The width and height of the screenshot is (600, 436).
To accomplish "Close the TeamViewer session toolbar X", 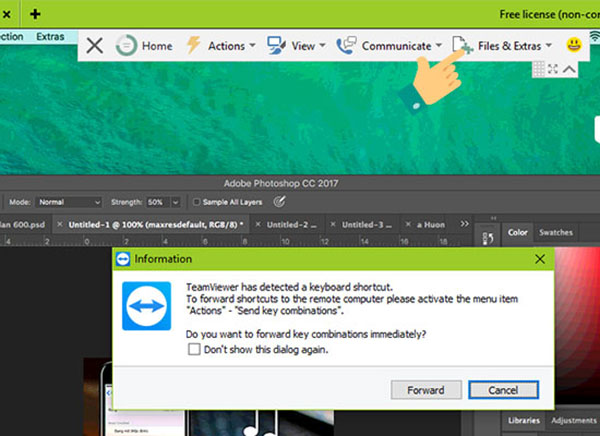I will click(x=95, y=46).
